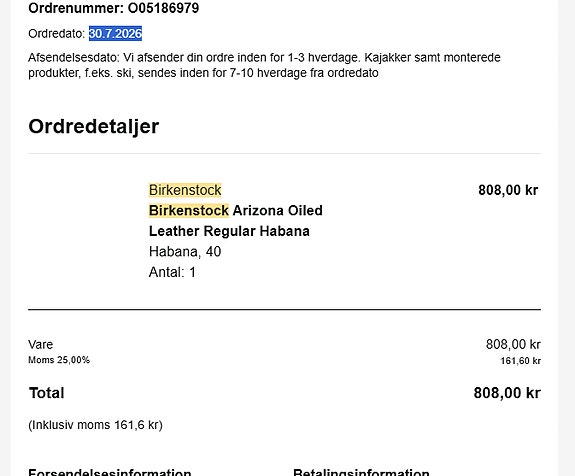Click the Afsendelsesdato shipping info paragraph

(264, 65)
